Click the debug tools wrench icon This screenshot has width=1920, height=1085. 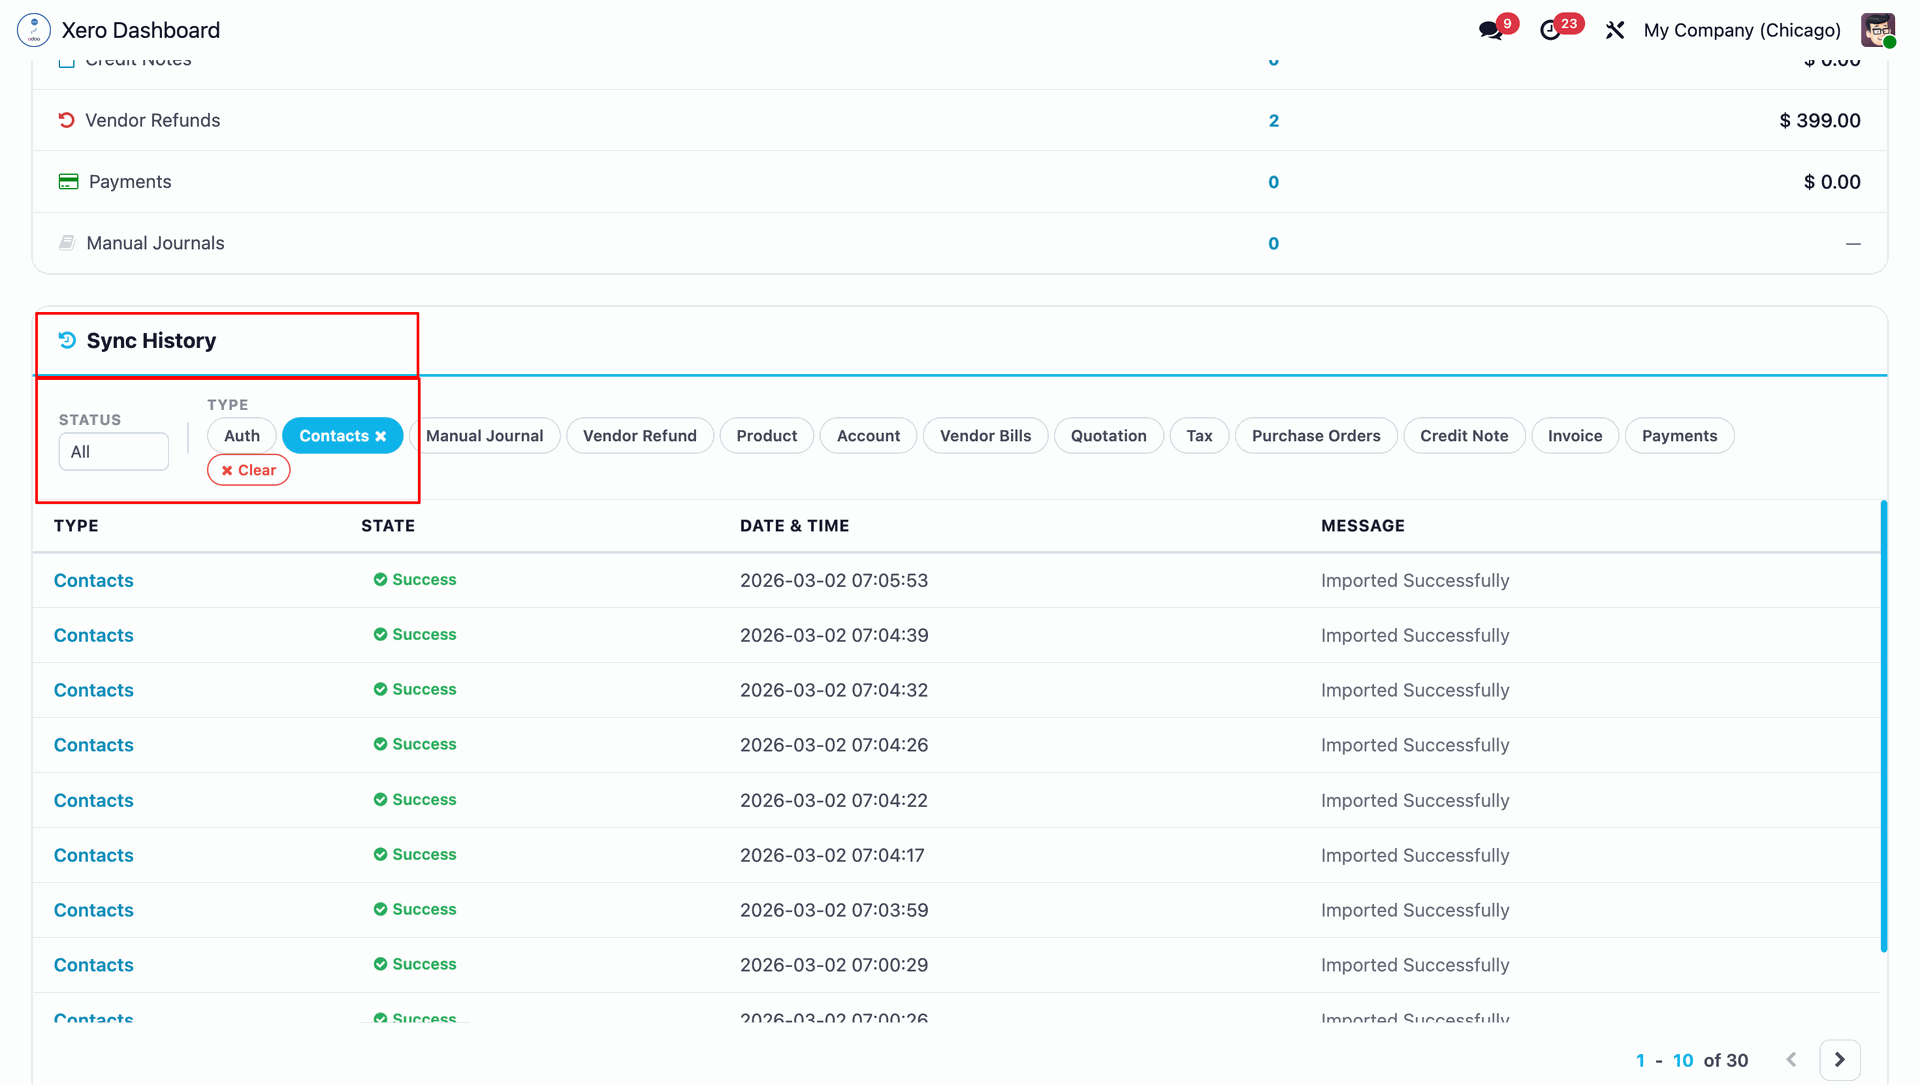(1615, 30)
